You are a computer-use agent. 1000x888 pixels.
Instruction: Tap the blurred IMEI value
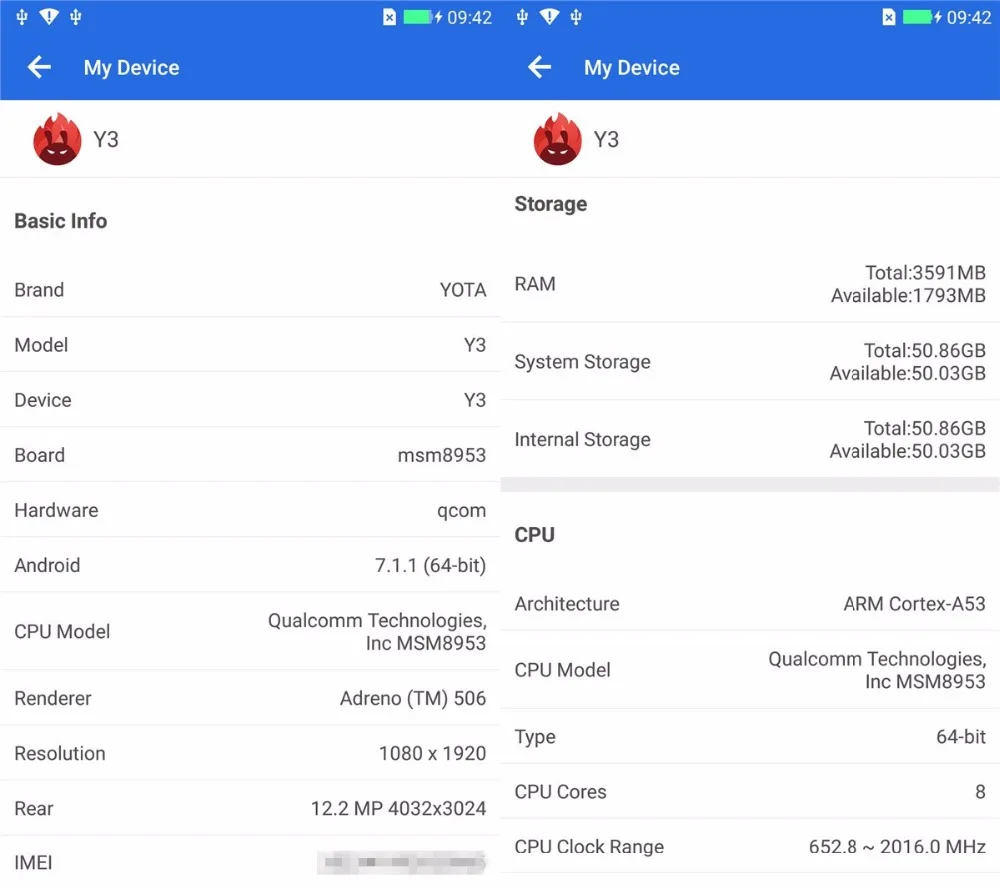402,862
